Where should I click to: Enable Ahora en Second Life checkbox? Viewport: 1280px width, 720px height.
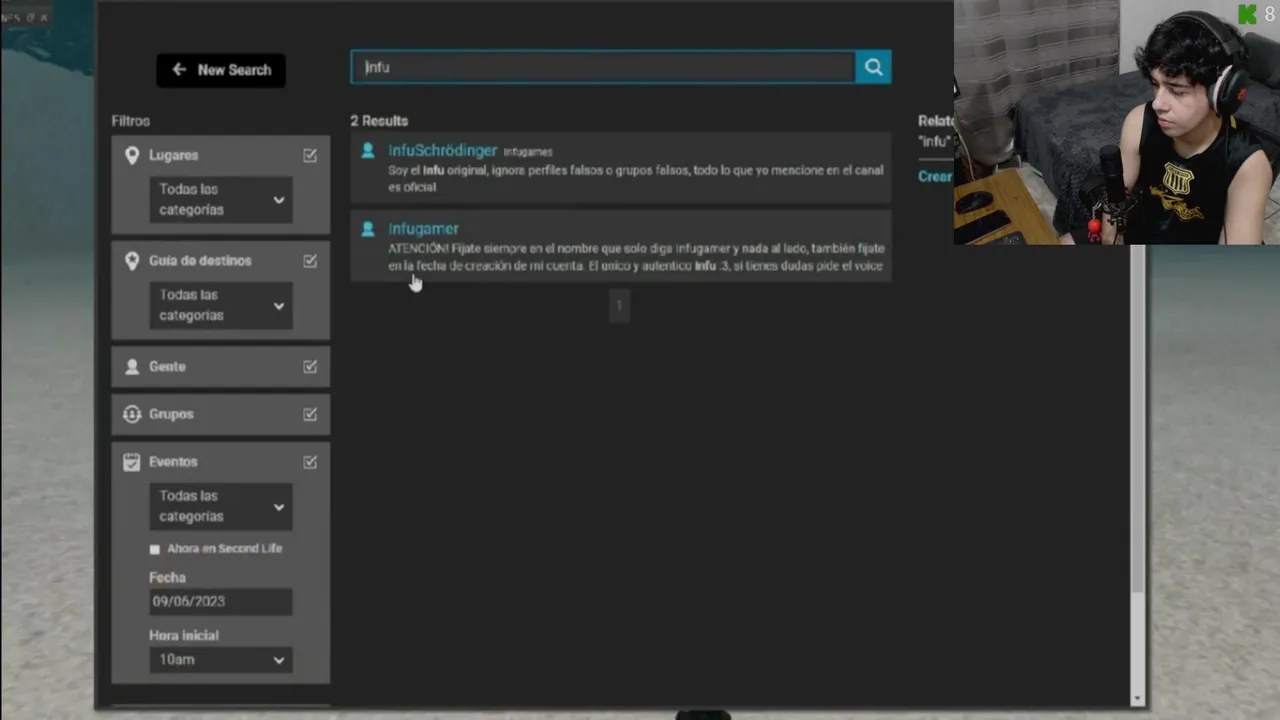click(x=154, y=549)
